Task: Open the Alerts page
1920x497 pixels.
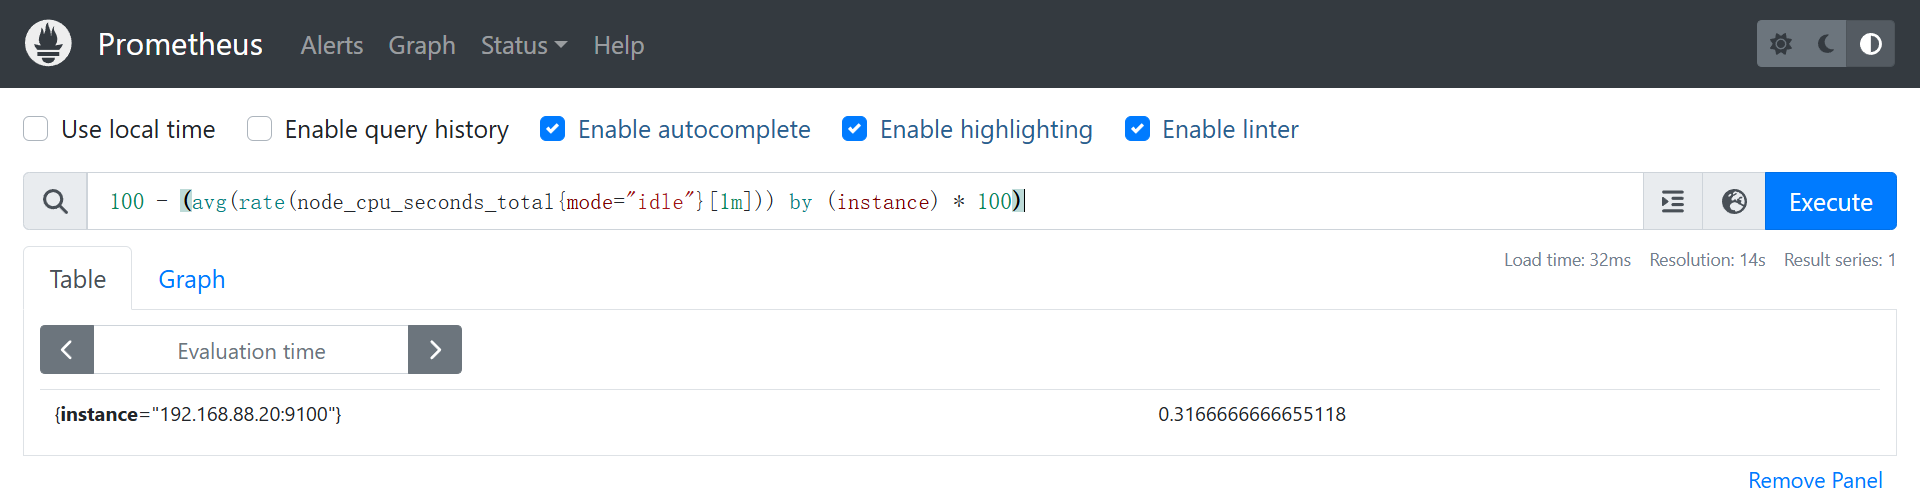Action: tap(331, 45)
